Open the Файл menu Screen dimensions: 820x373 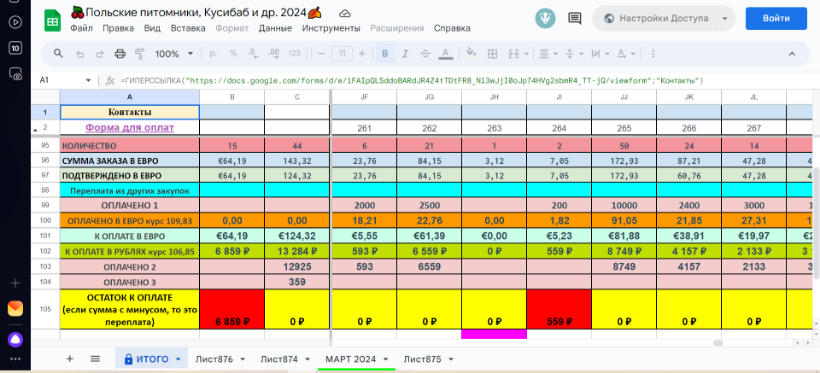pos(81,28)
